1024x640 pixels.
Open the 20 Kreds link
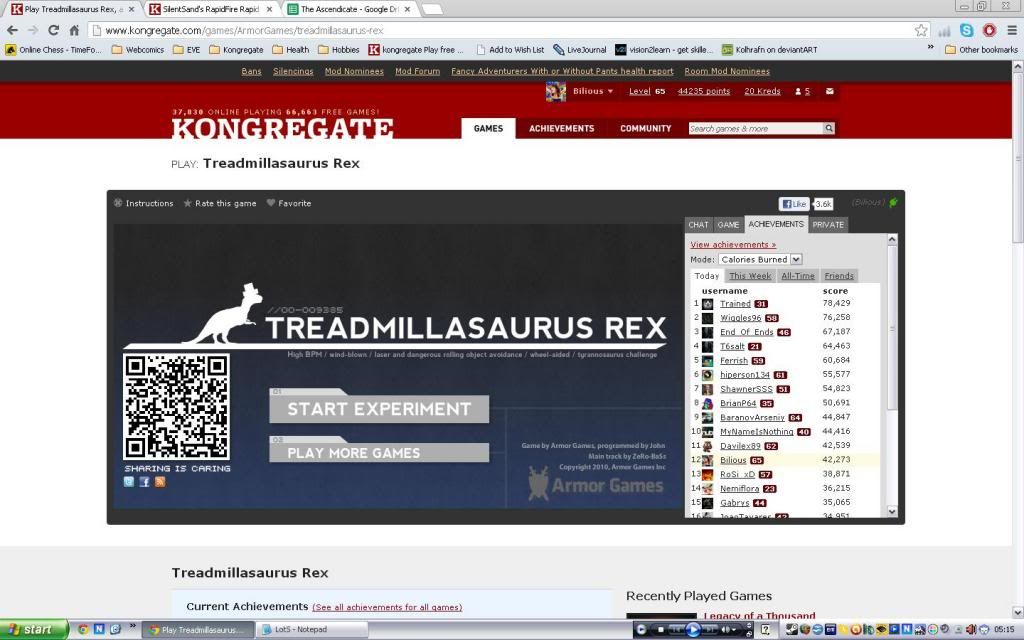click(x=762, y=91)
